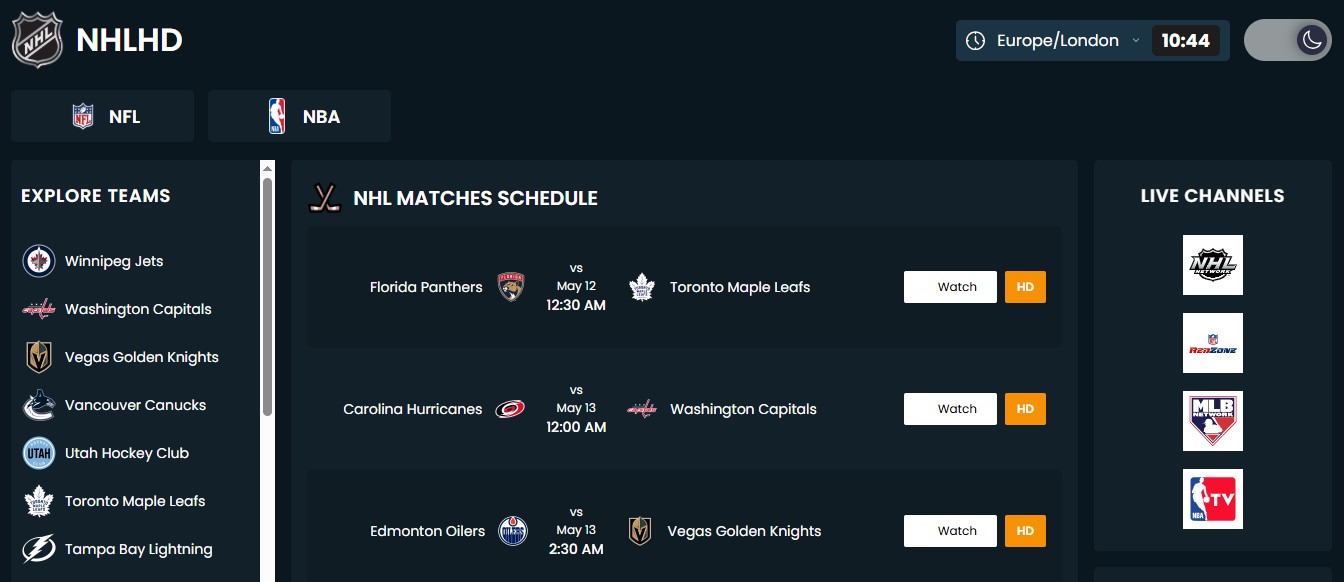Screen dimensions: 1344x582
Task: Click the teams list scrollbar up arrow
Action: (267, 168)
